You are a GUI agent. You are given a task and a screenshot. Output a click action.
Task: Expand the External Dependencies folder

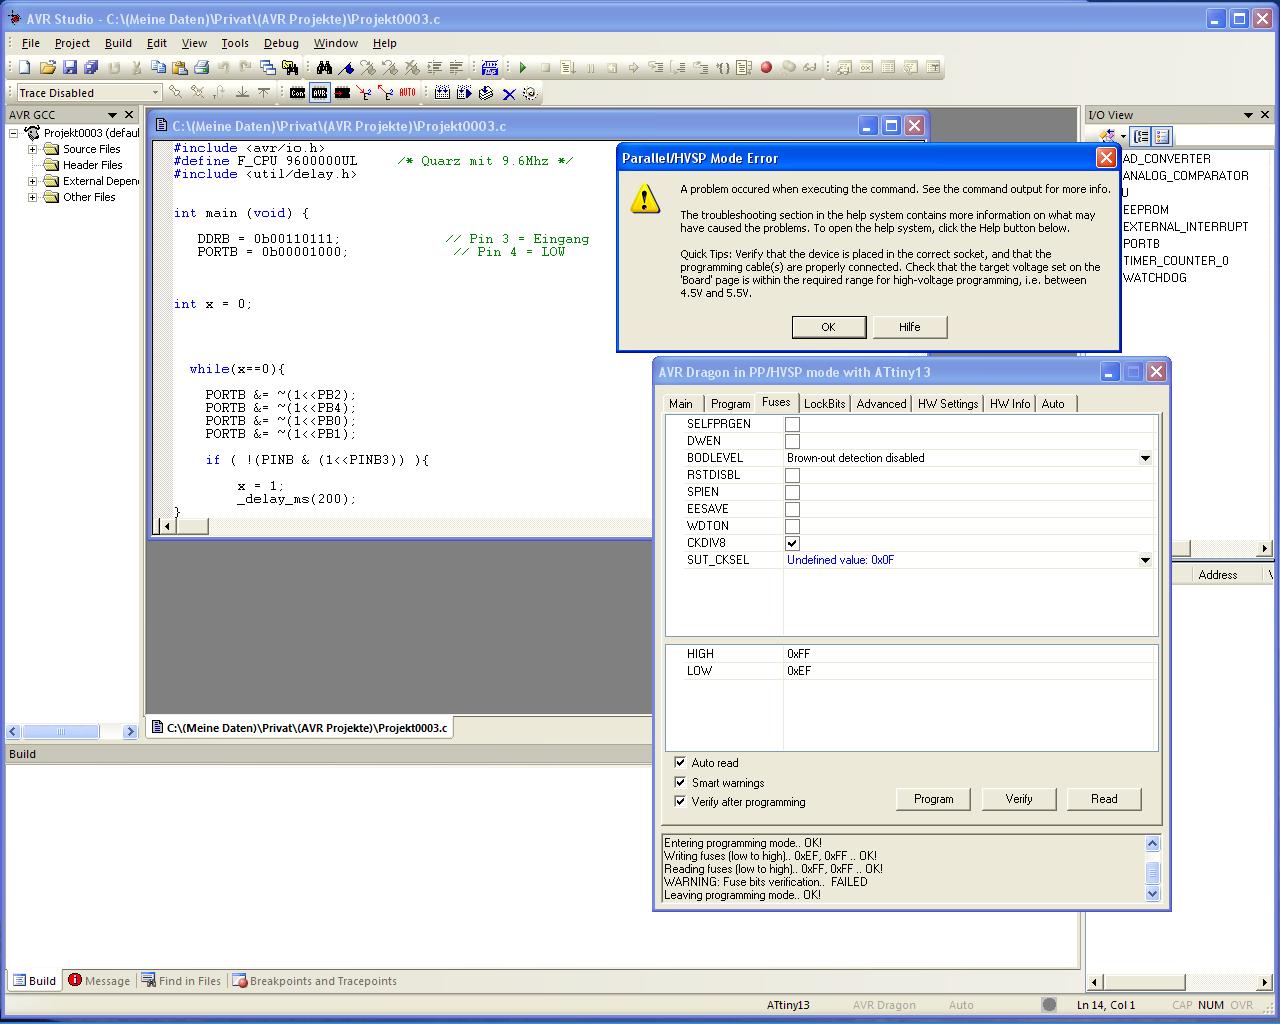click(x=32, y=181)
